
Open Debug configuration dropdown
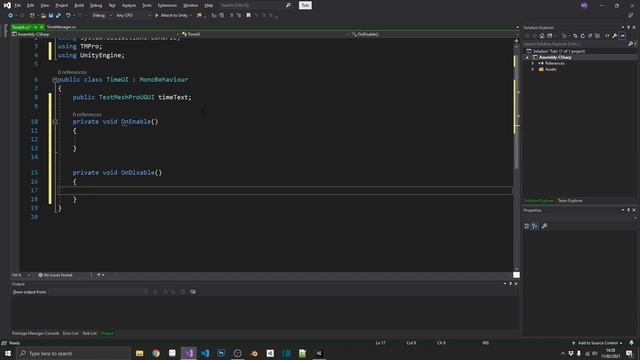coord(101,16)
